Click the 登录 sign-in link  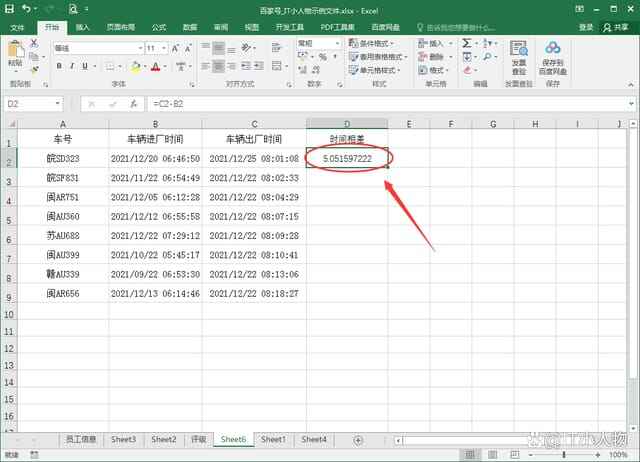pyautogui.click(x=586, y=27)
